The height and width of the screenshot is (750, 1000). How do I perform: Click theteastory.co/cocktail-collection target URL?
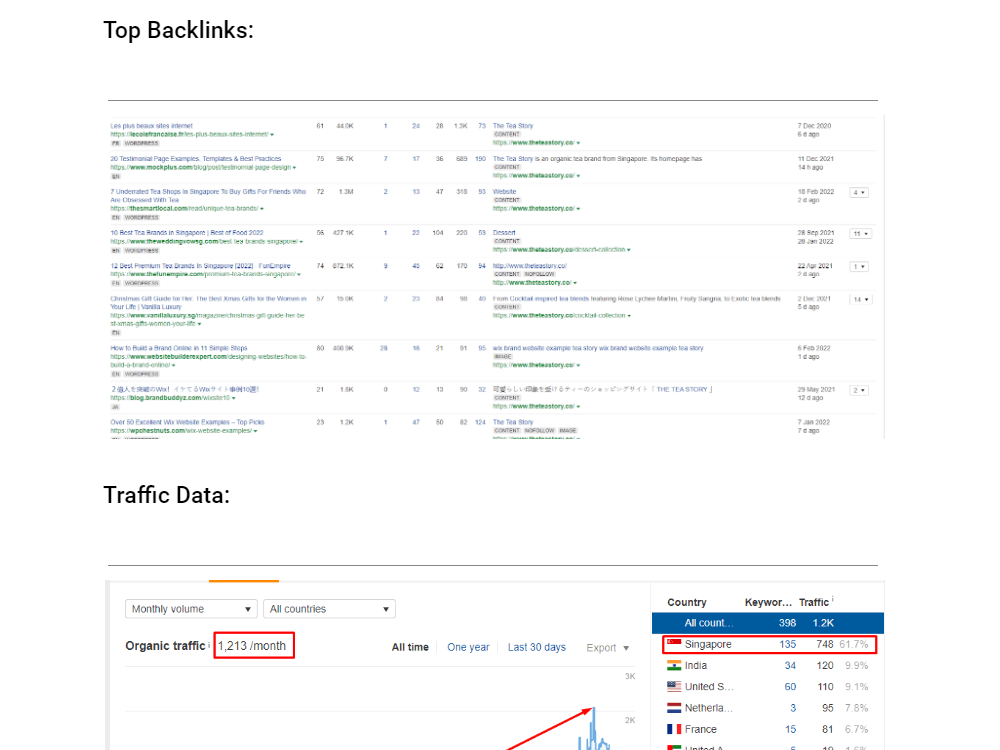pos(559,316)
